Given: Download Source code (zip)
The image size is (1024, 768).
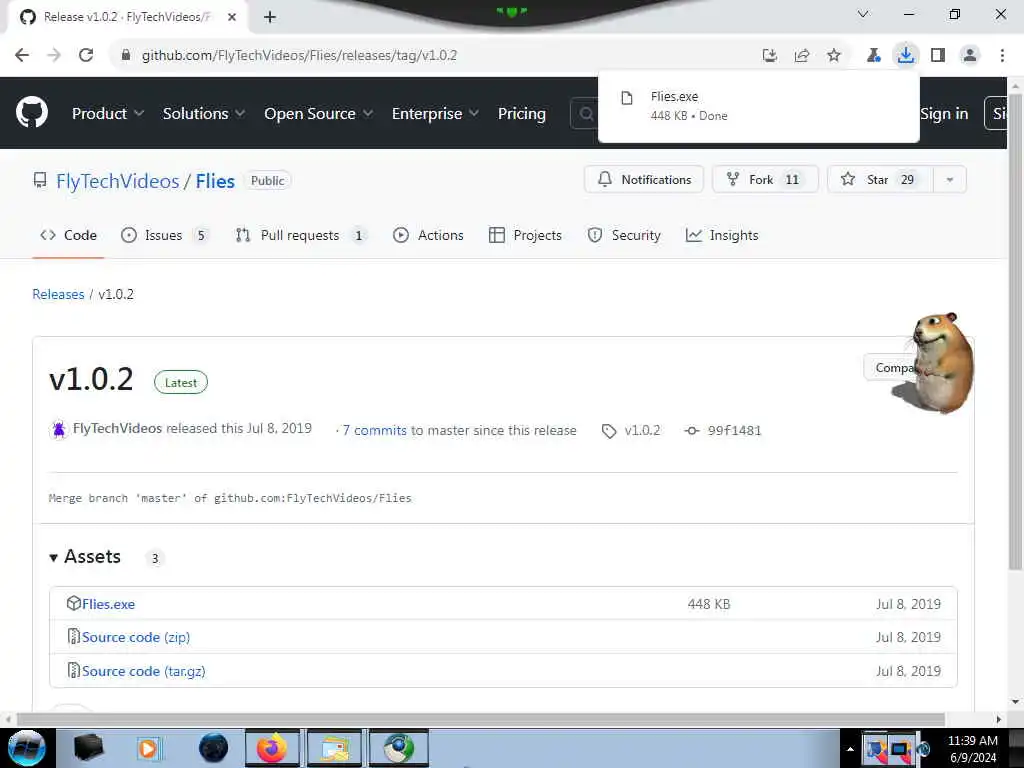Looking at the screenshot, I should click(x=136, y=637).
